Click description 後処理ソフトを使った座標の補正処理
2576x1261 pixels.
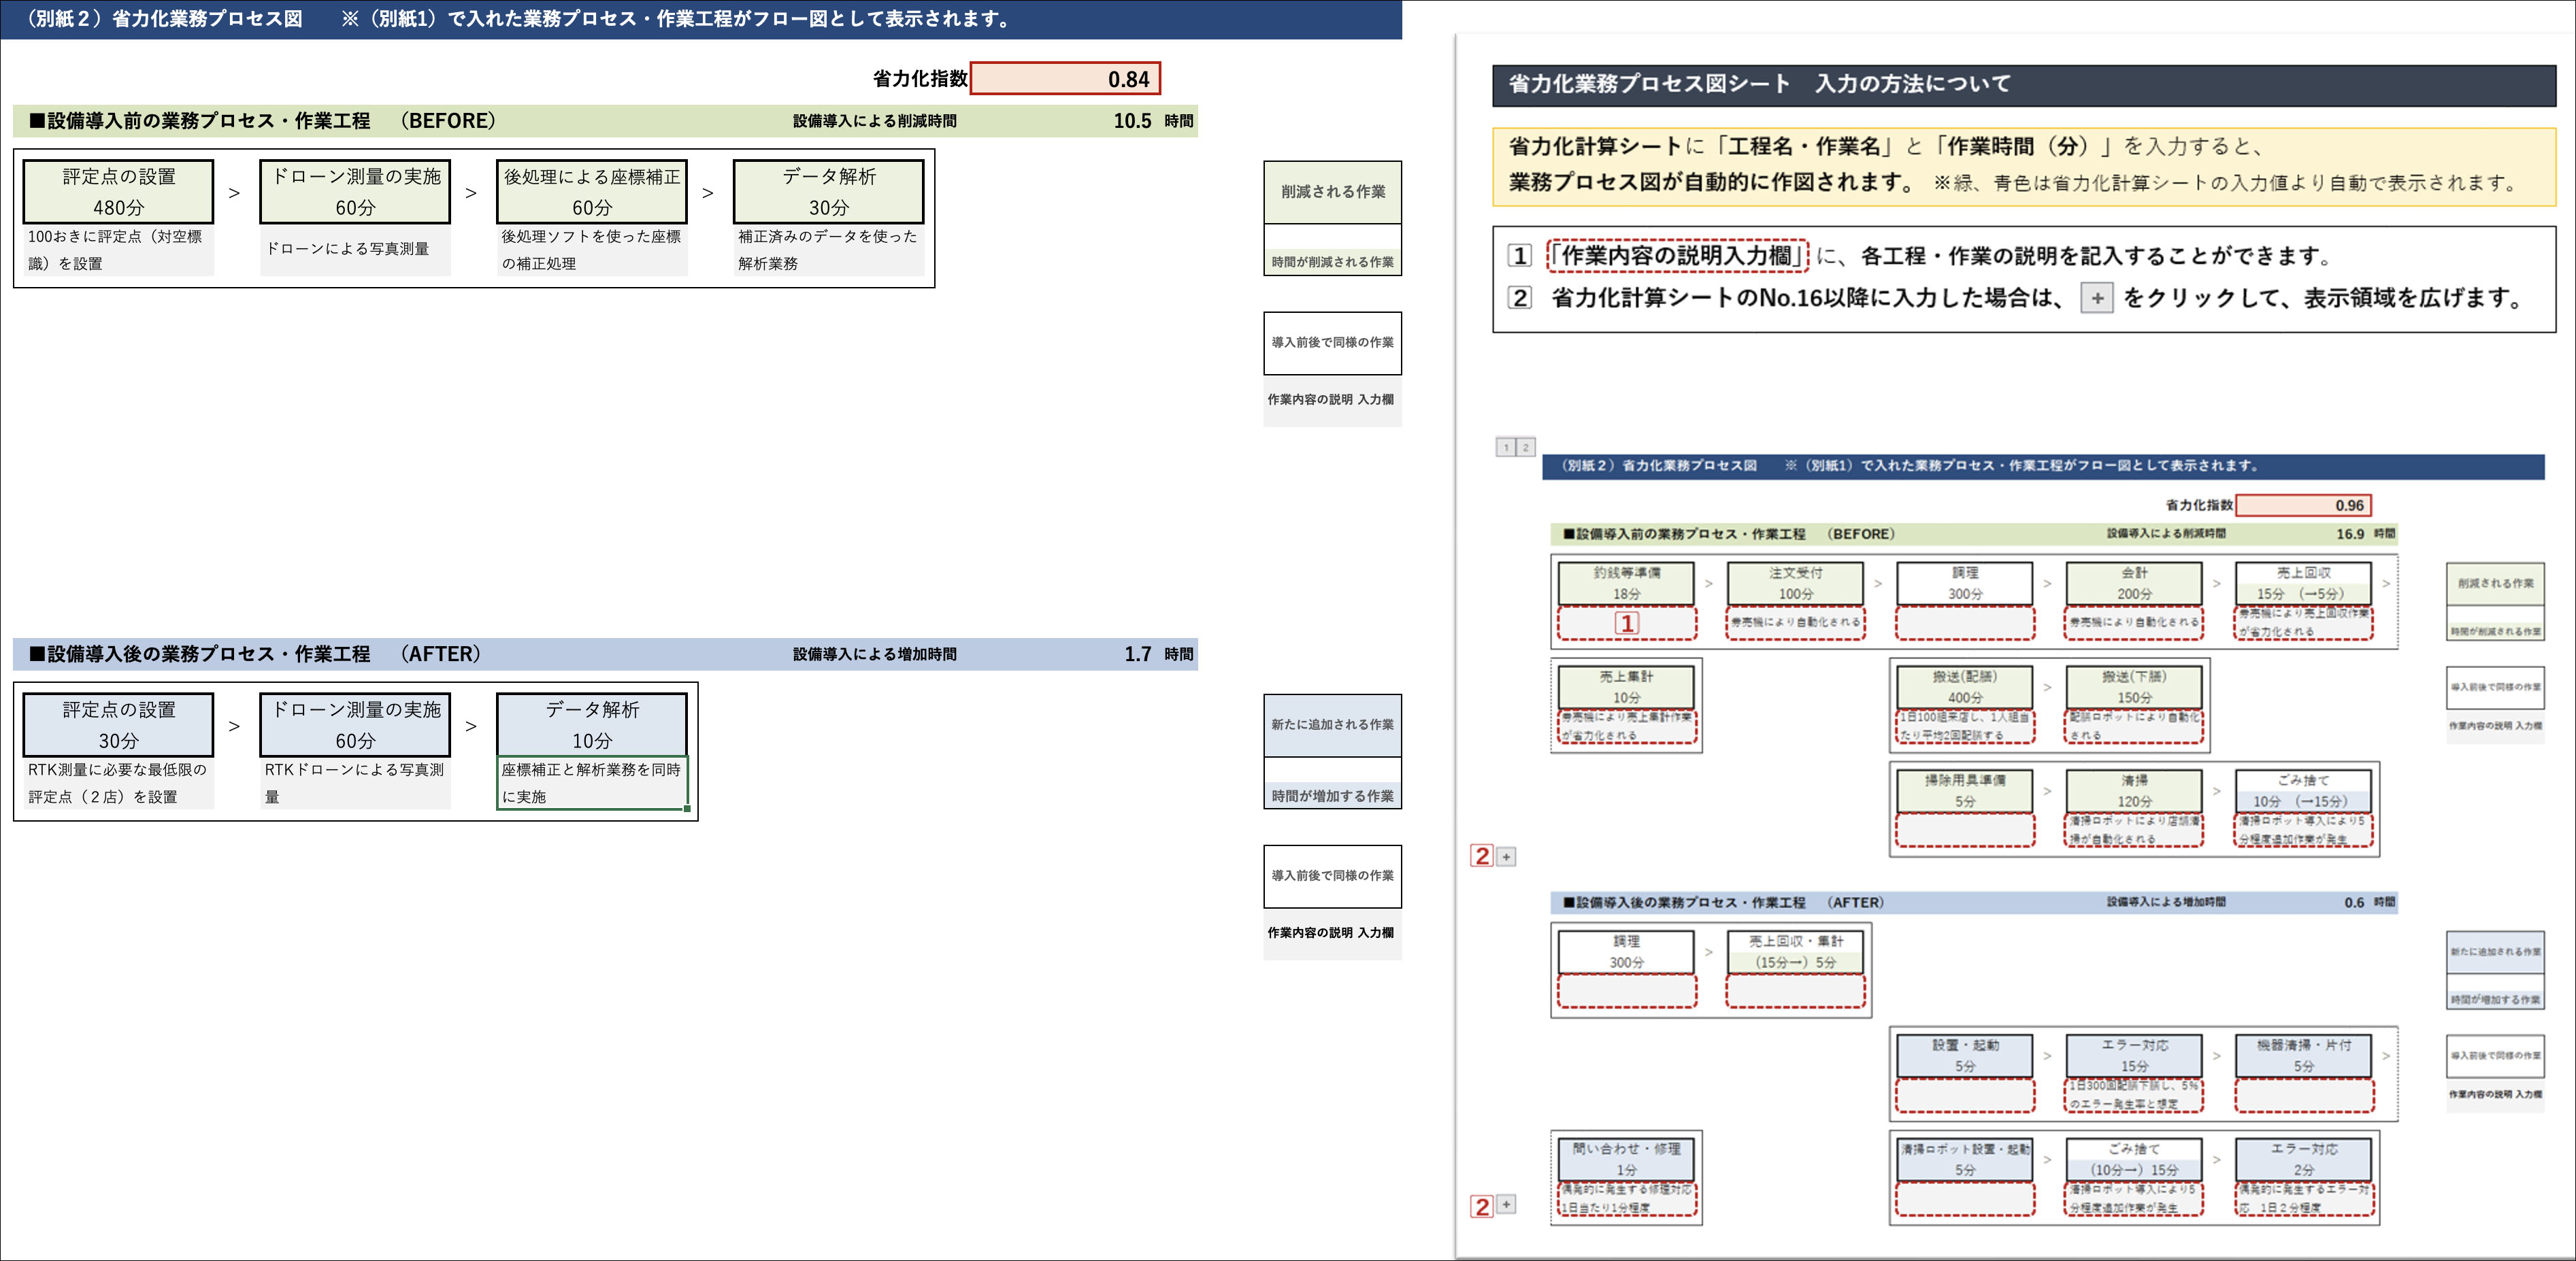point(592,250)
